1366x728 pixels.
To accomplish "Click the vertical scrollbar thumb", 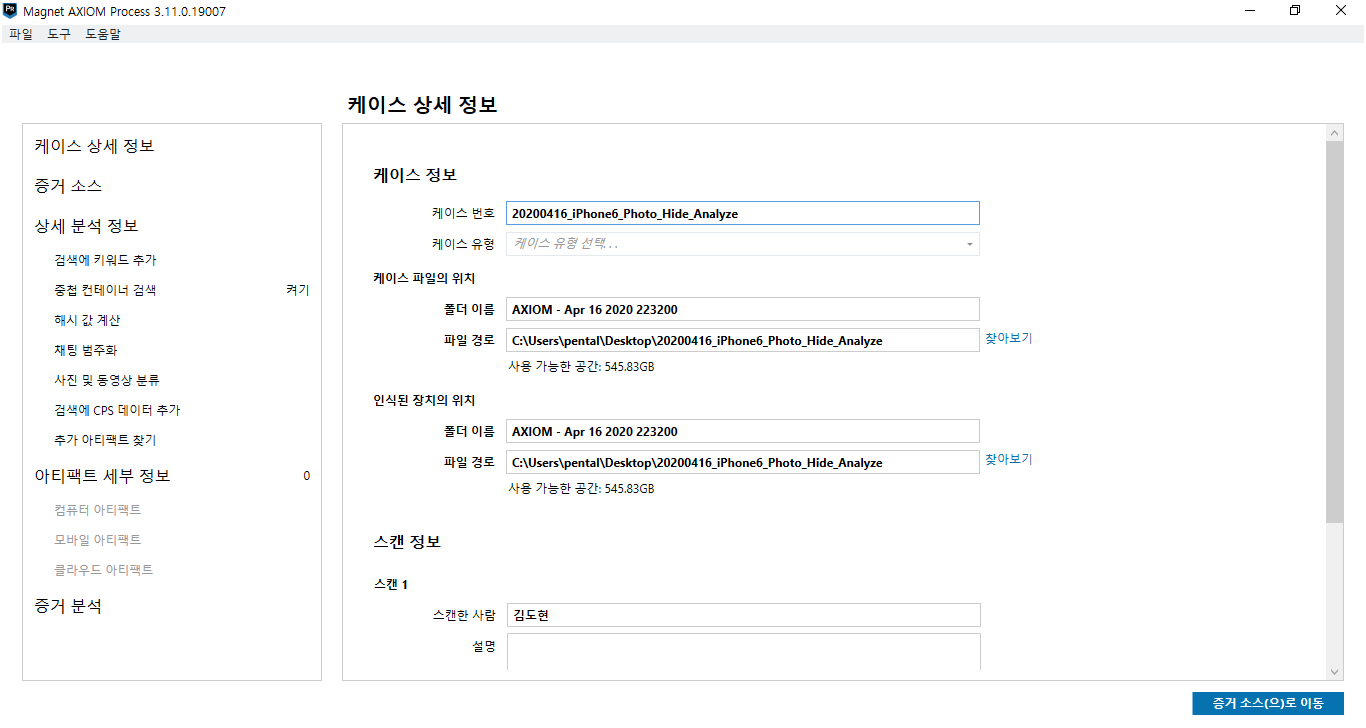I will (1335, 332).
